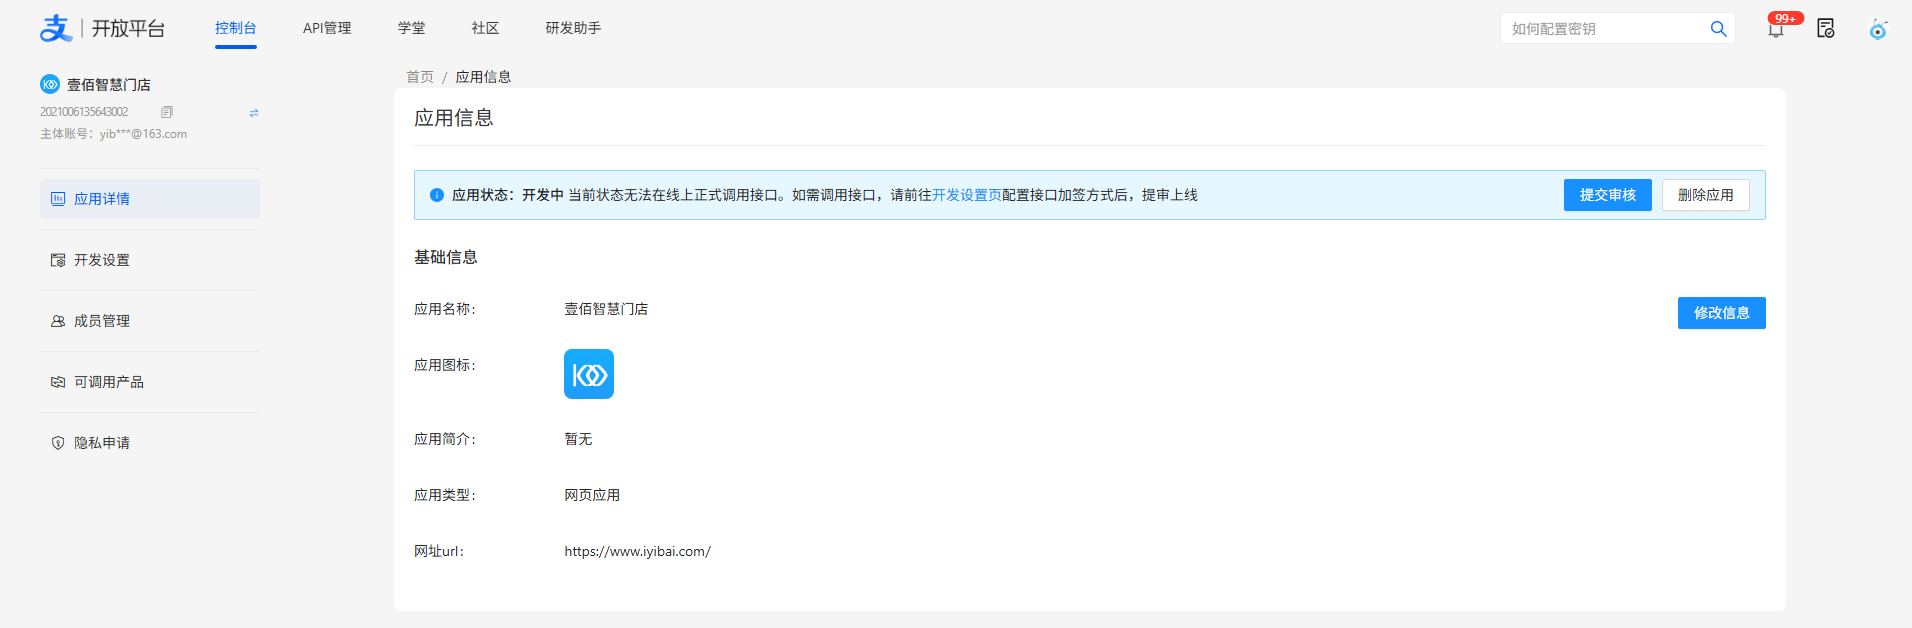Switch to the 控制台 tab
Image resolution: width=1912 pixels, height=628 pixels.
[x=236, y=28]
